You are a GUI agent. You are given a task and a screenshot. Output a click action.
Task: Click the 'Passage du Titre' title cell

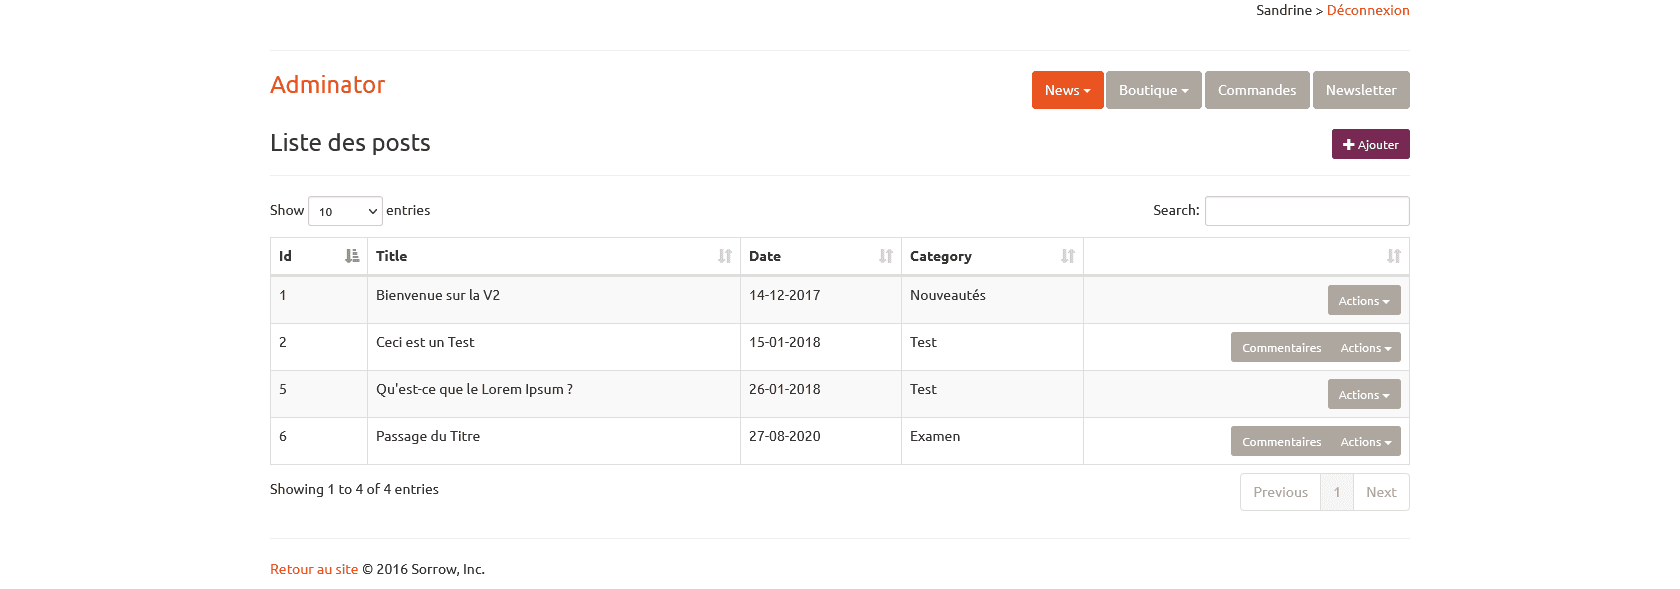[x=554, y=441]
